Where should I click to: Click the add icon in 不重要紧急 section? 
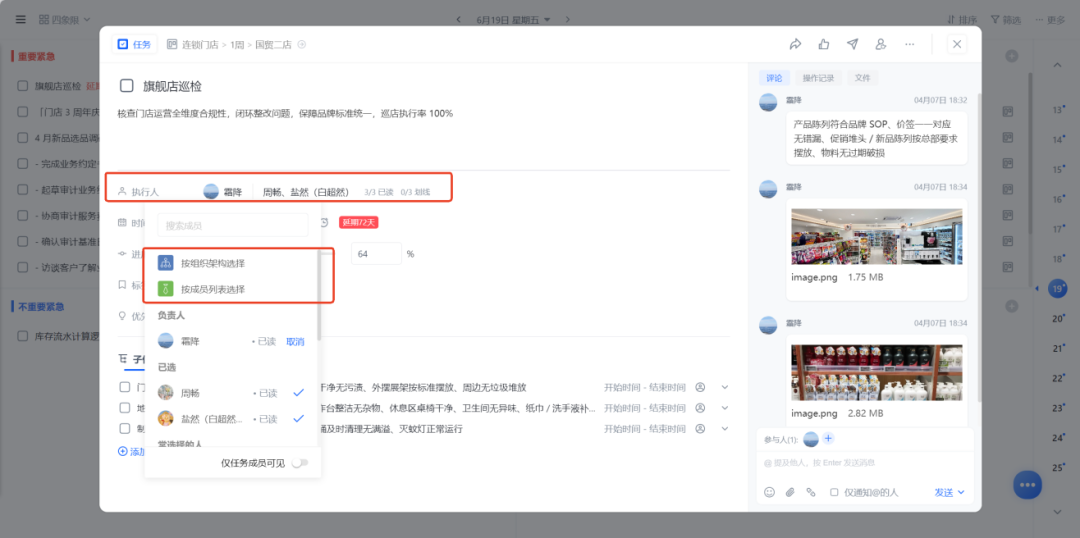coord(1011,306)
